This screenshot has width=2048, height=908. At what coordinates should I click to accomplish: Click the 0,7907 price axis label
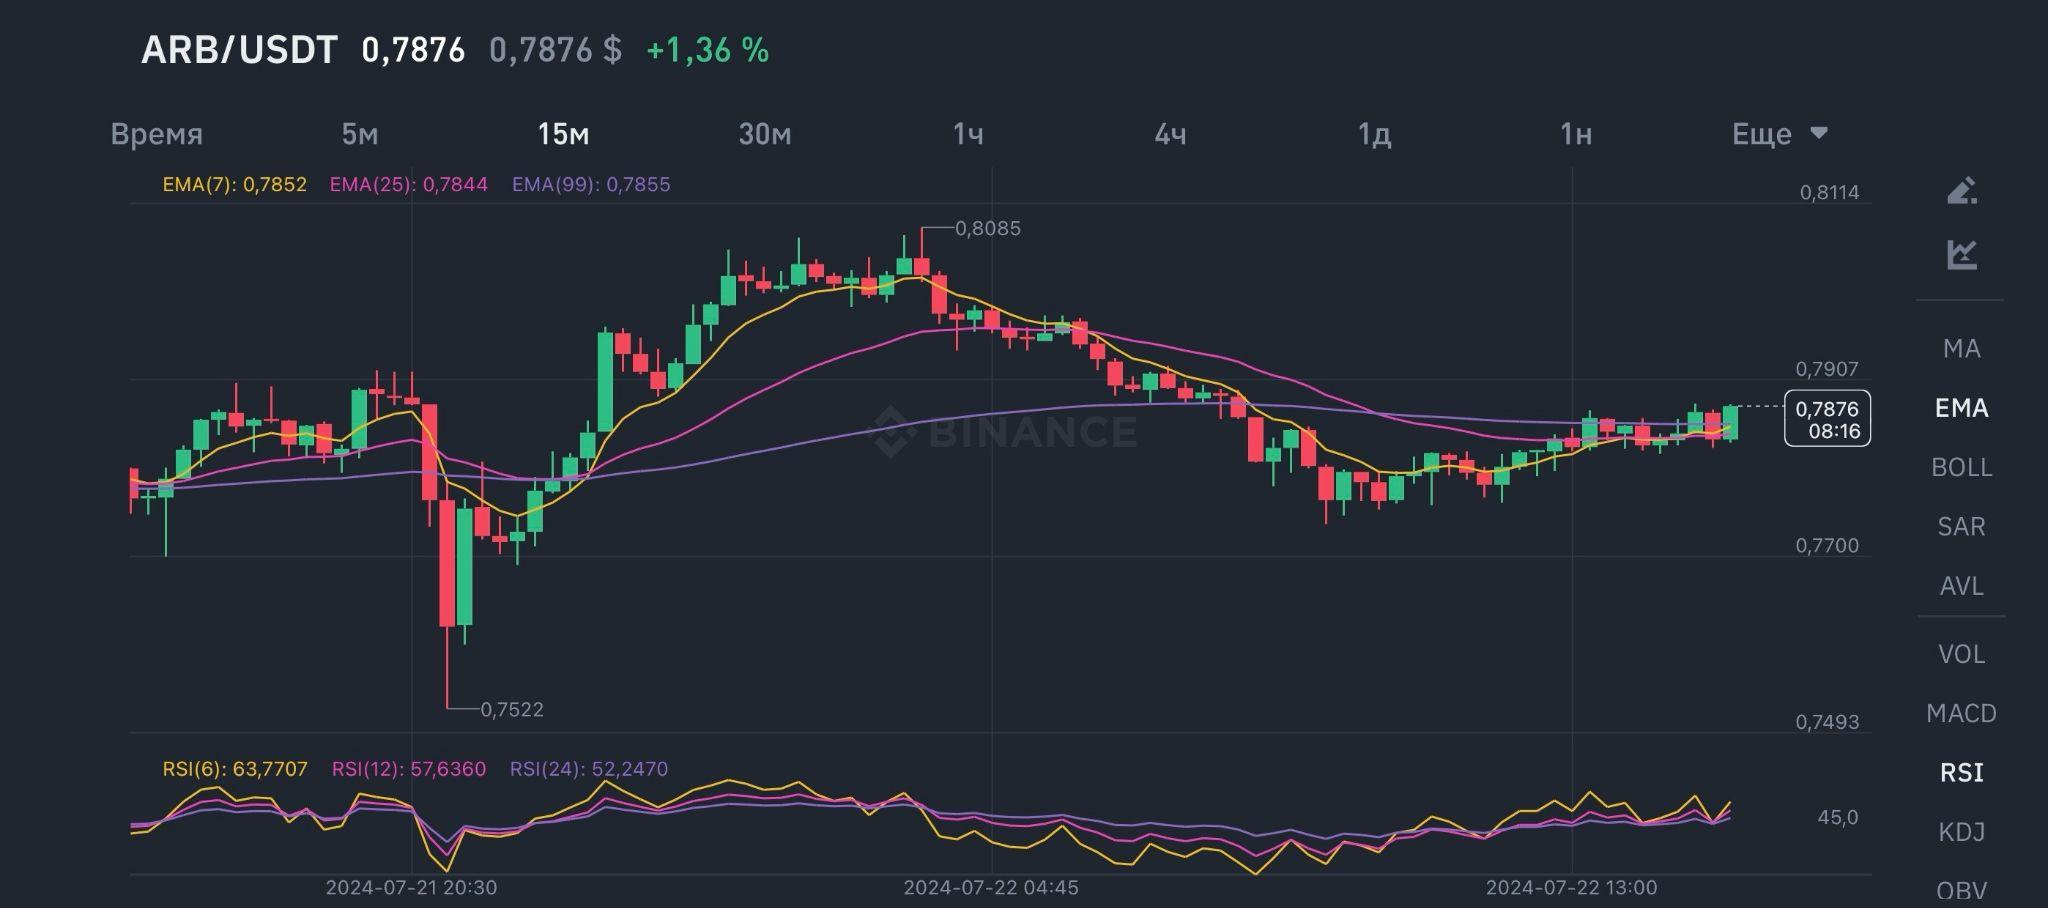coord(1827,369)
